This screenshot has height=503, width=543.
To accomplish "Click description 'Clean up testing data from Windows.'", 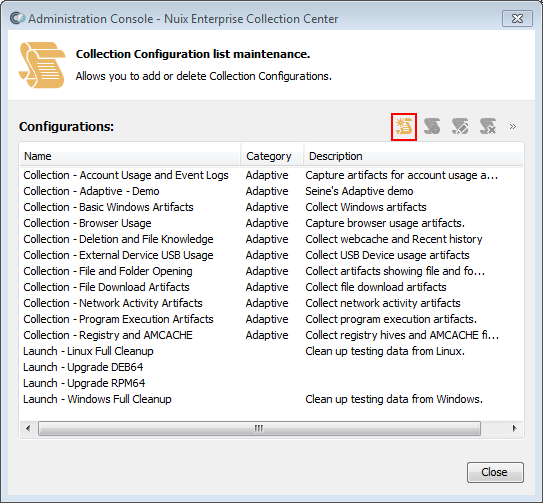I will point(394,399).
